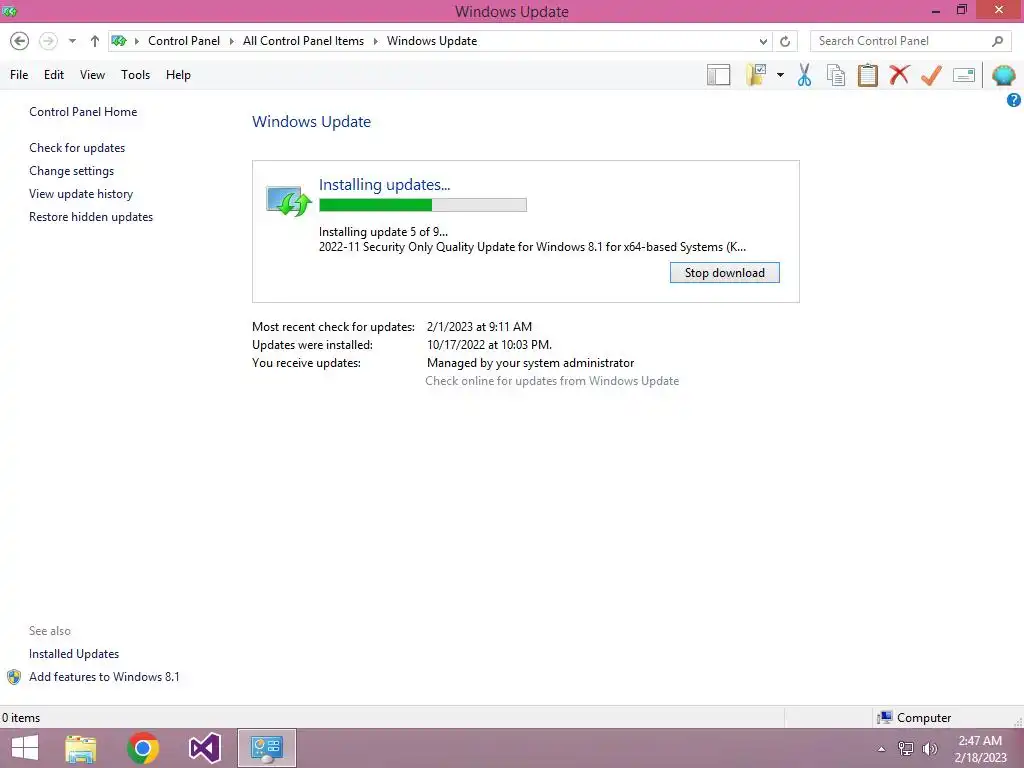Click the search magnifier icon

pyautogui.click(x=997, y=41)
